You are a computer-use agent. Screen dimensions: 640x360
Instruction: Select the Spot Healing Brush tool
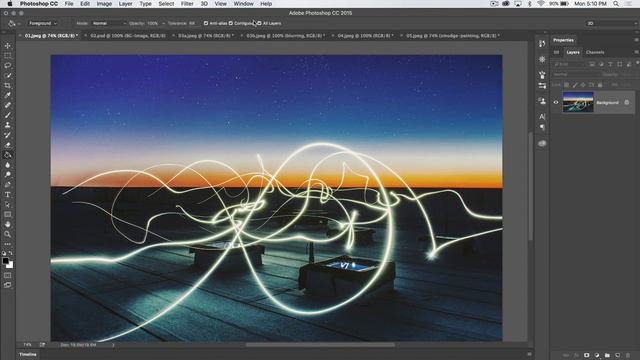click(8, 105)
